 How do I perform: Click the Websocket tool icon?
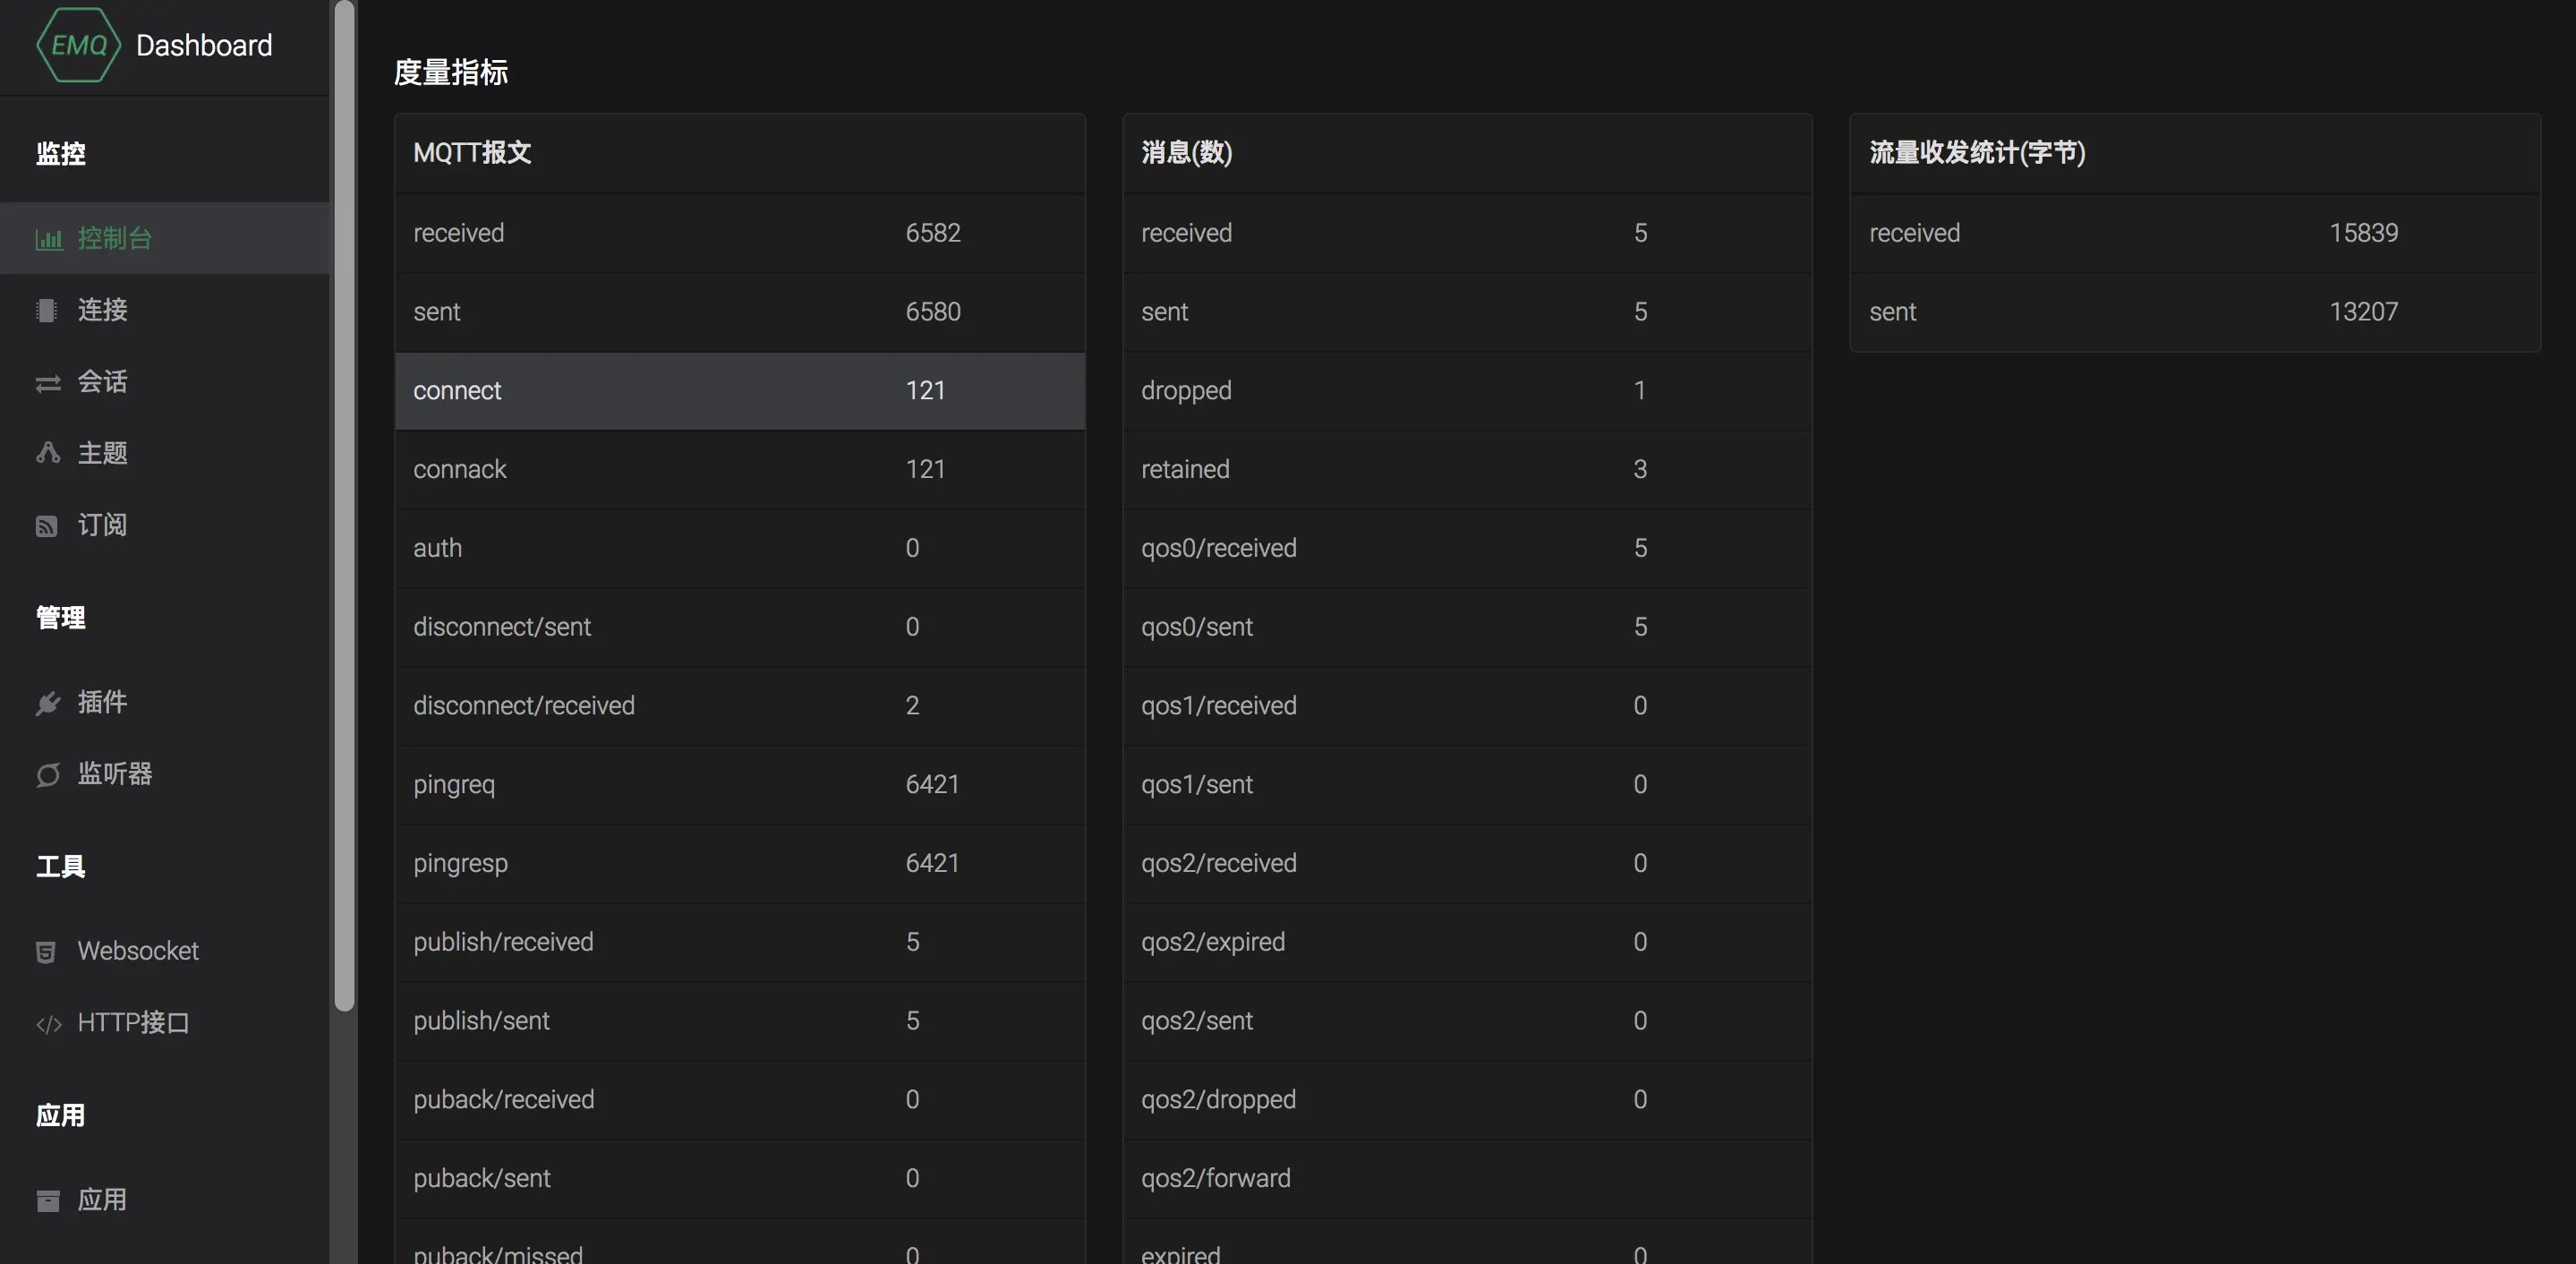[46, 952]
